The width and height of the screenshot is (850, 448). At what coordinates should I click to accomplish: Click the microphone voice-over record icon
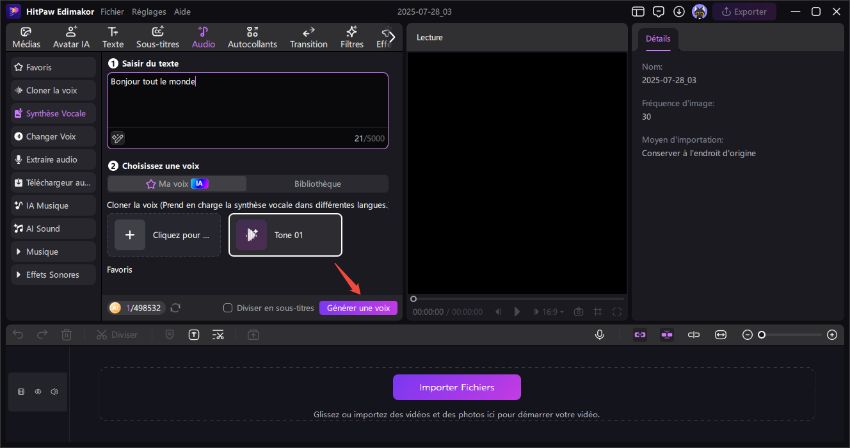[599, 335]
